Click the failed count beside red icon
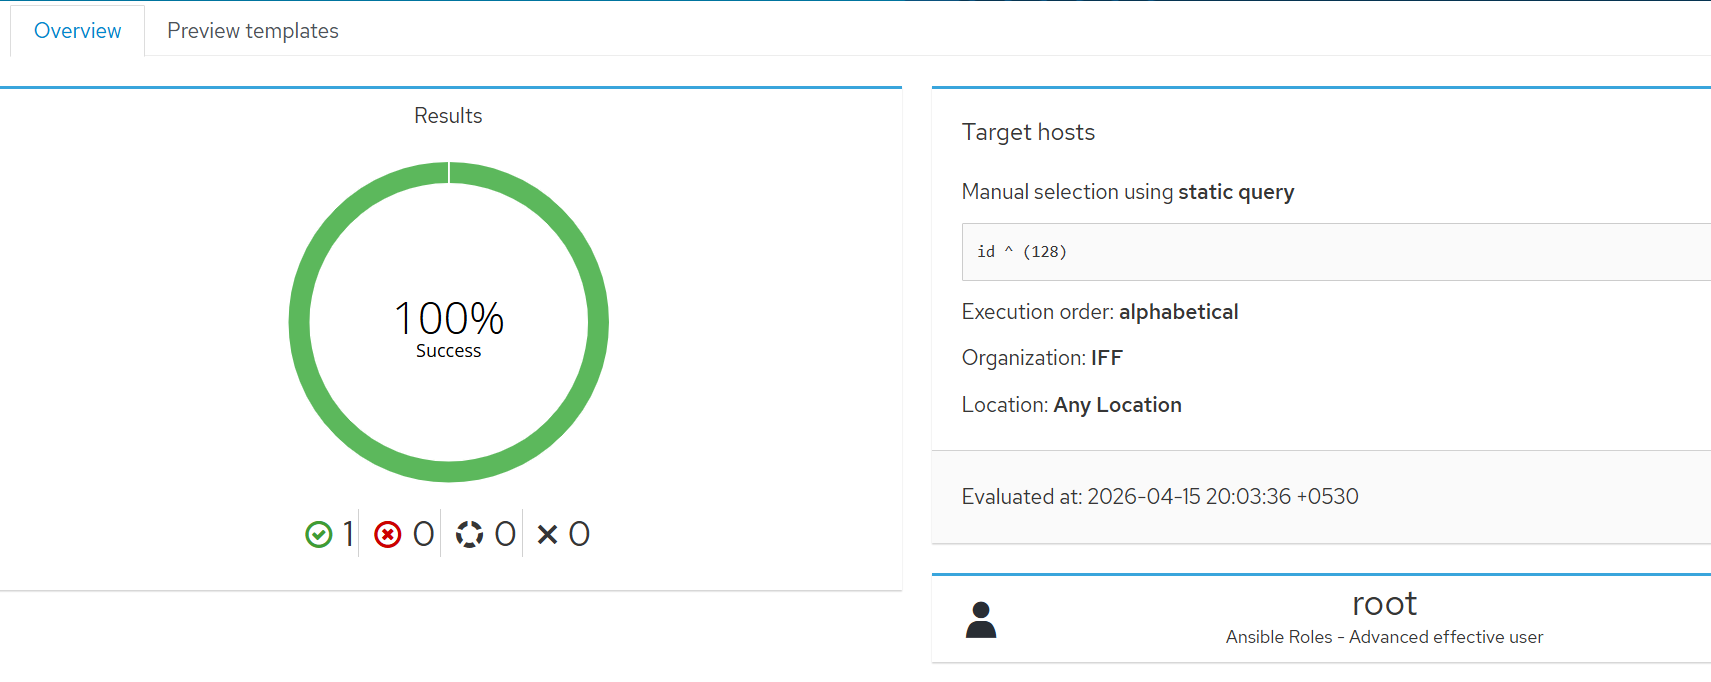Image resolution: width=1711 pixels, height=682 pixels. [x=424, y=534]
